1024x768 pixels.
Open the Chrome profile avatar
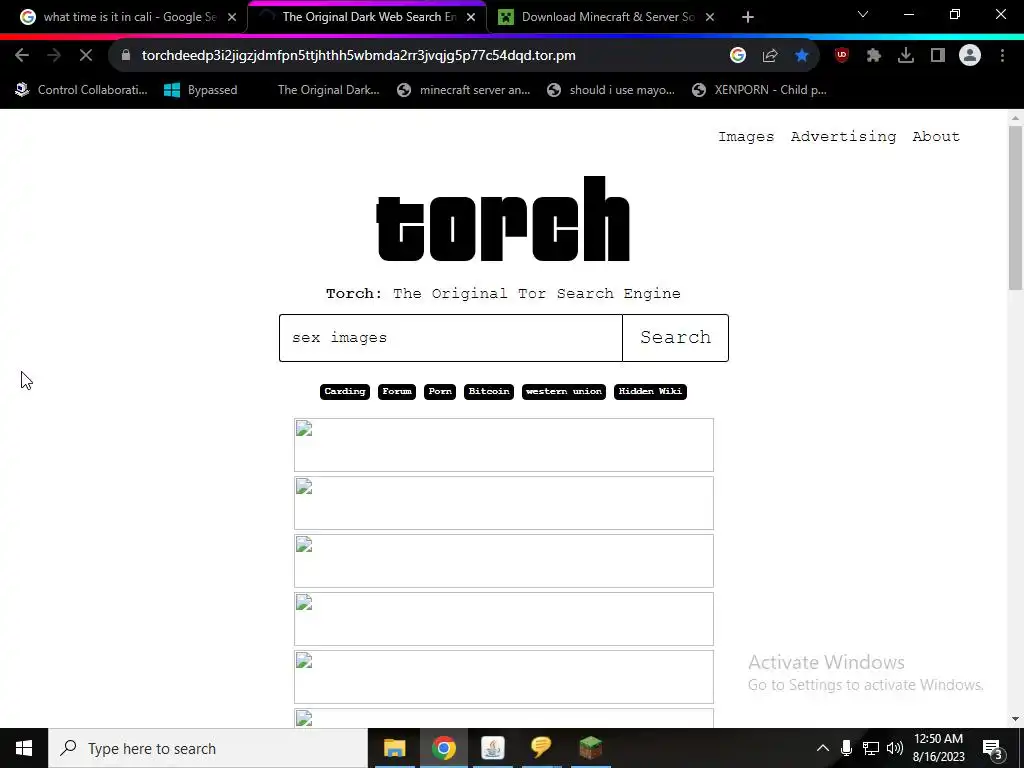(x=970, y=56)
